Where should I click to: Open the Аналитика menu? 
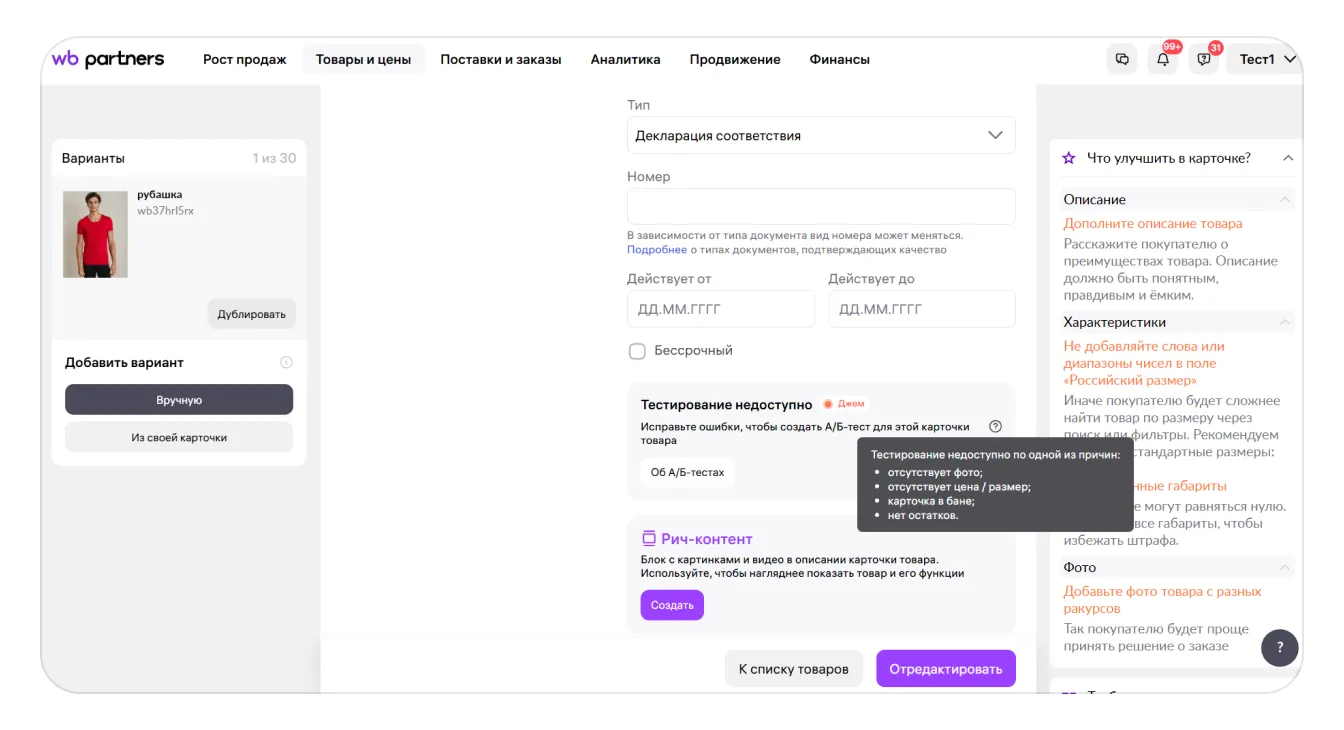point(625,59)
